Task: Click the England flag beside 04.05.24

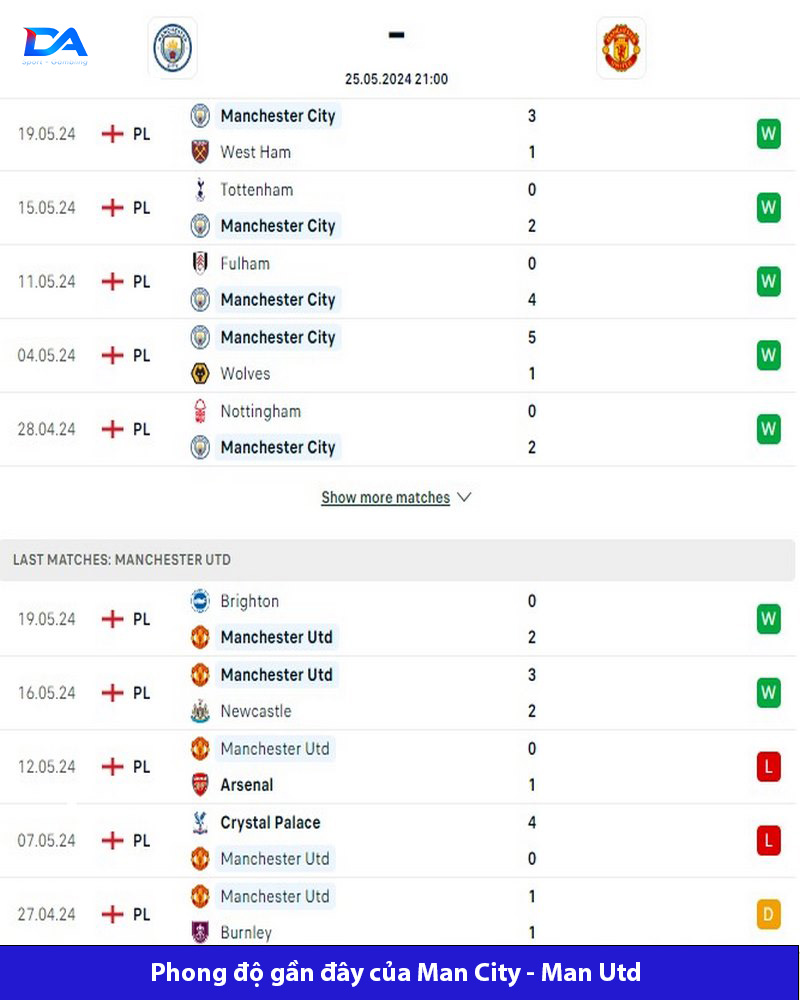Action: coord(112,355)
